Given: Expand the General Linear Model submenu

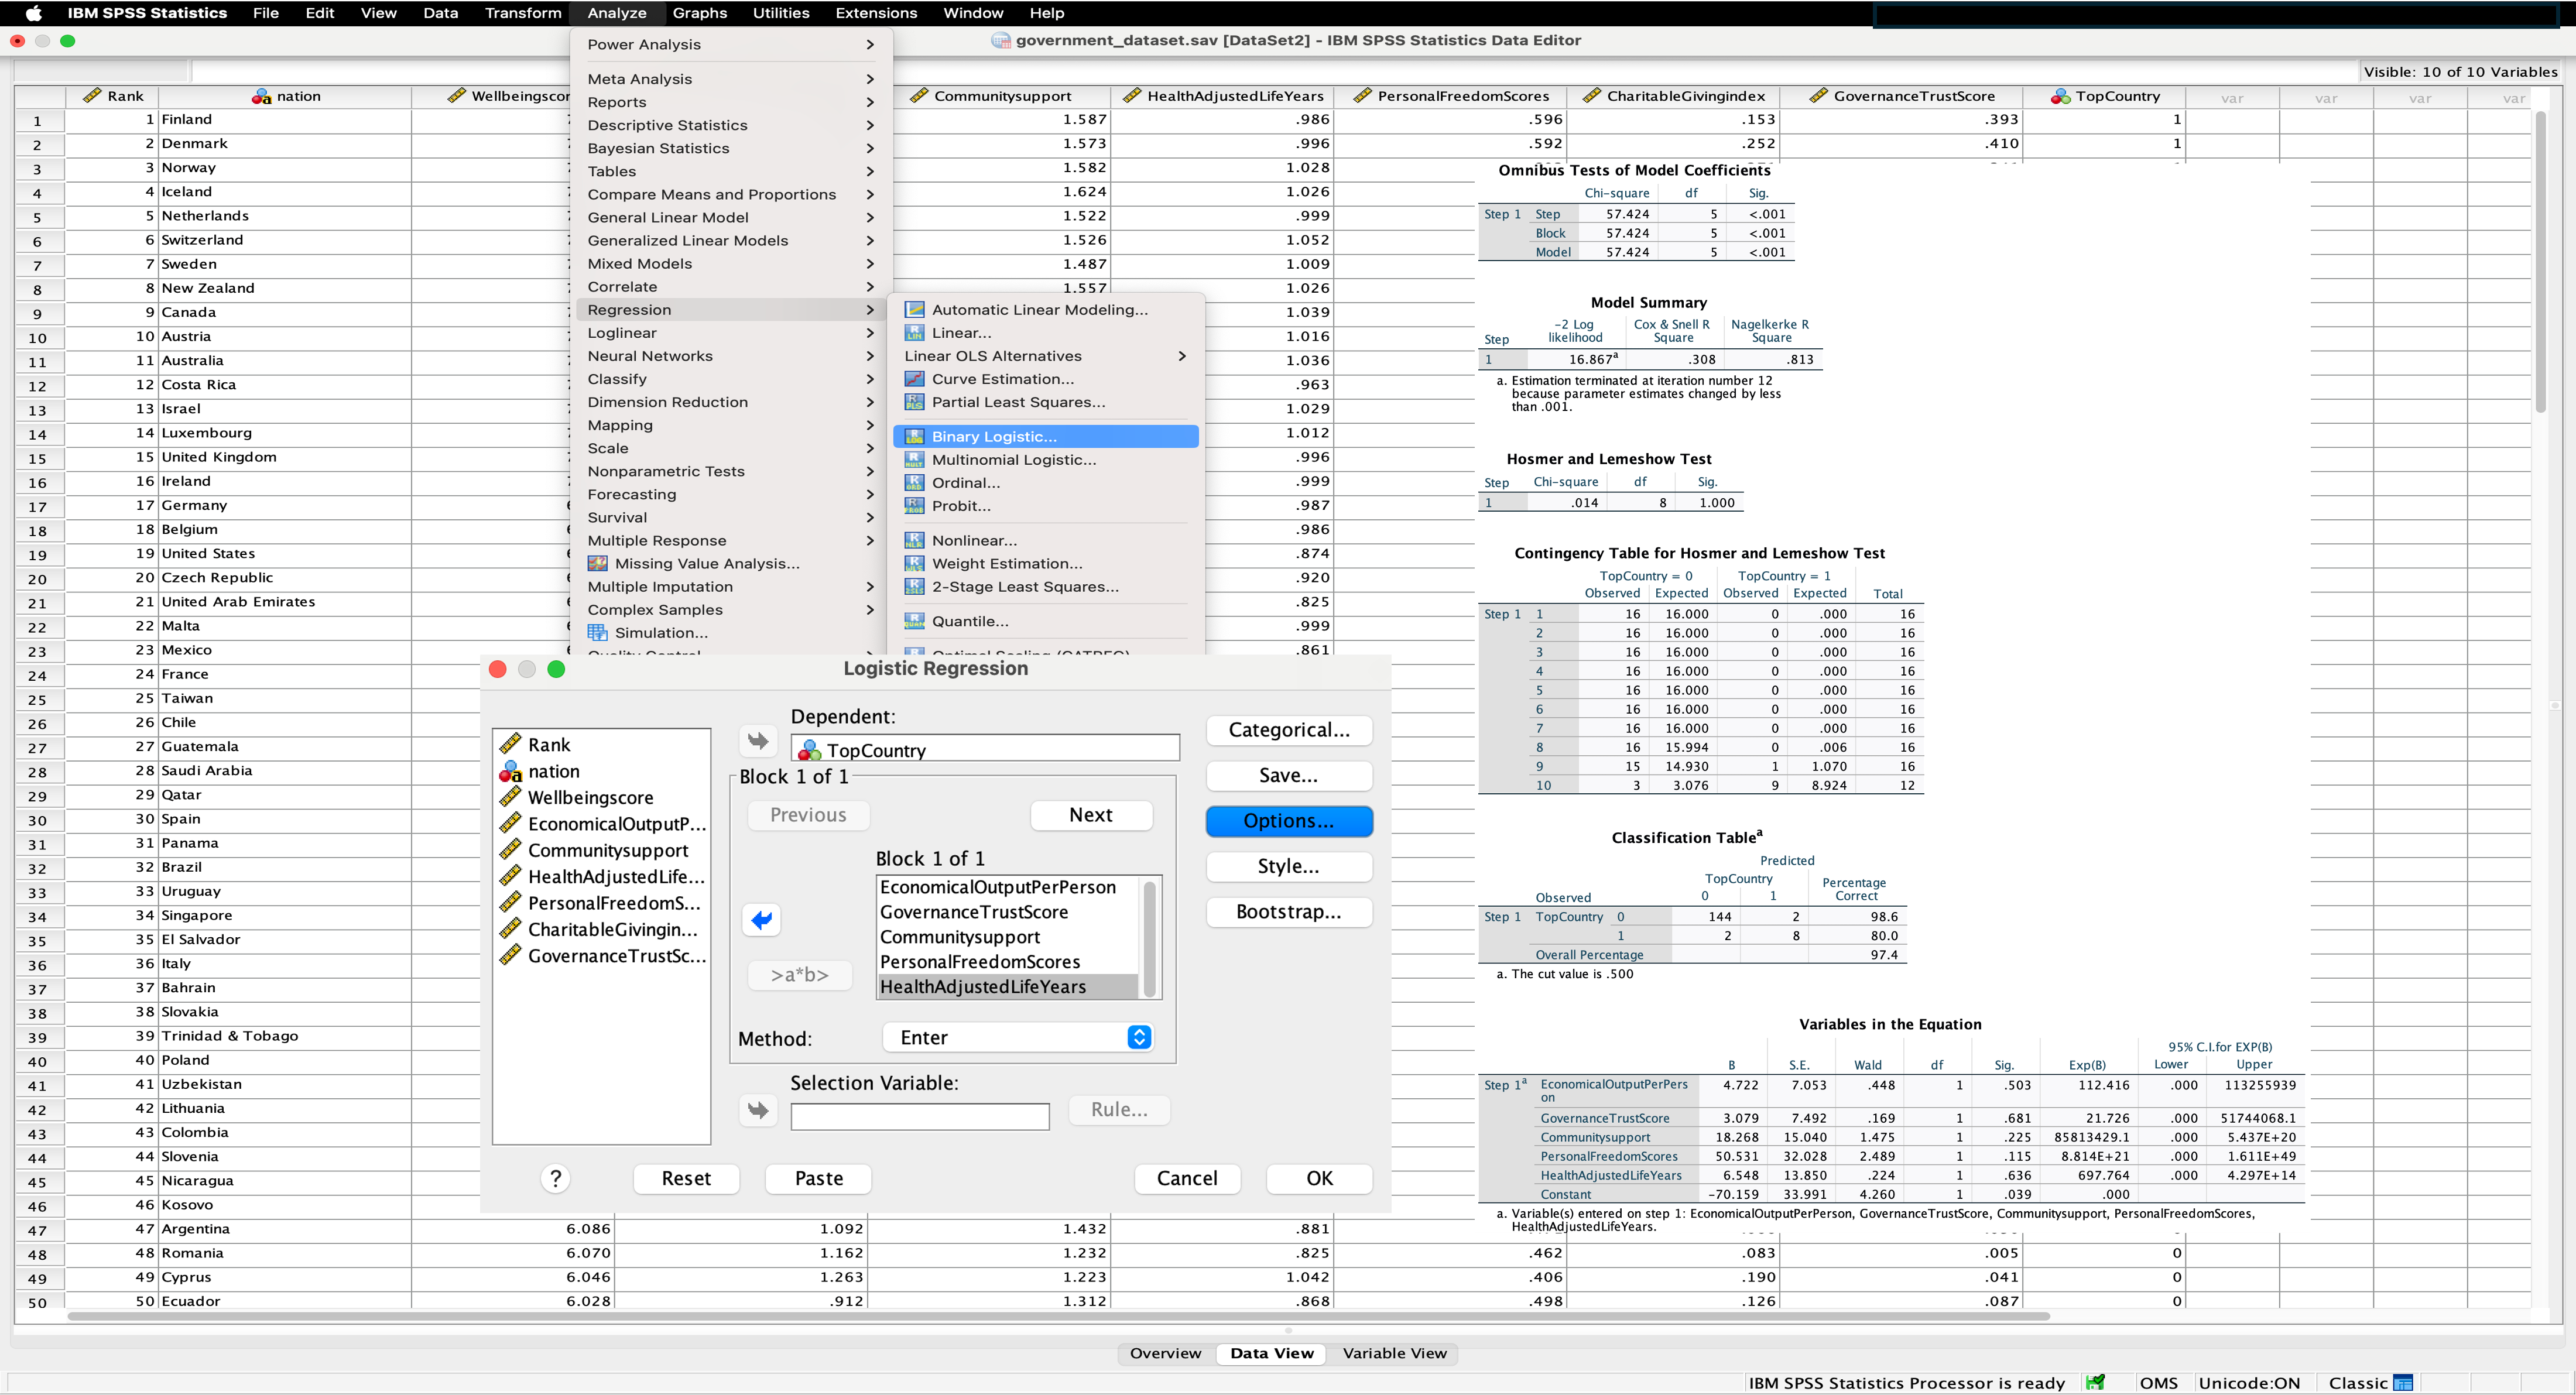Looking at the screenshot, I should pos(730,217).
